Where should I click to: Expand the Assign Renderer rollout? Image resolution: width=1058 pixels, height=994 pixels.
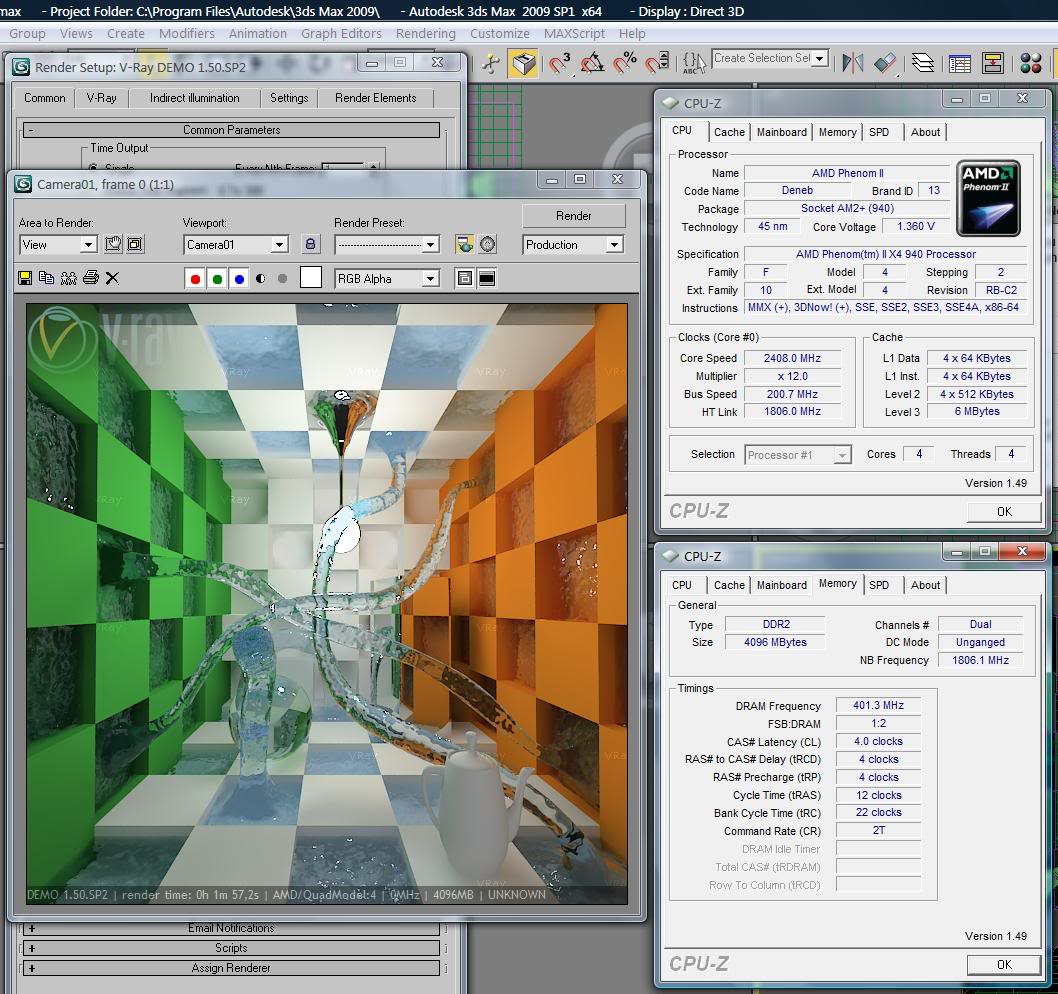[x=231, y=968]
